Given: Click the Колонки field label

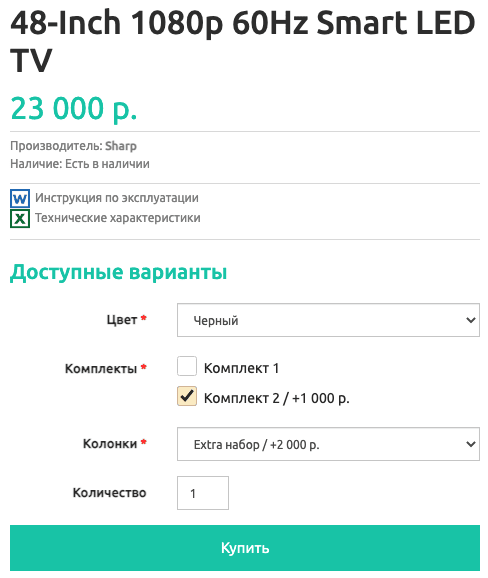Looking at the screenshot, I should coord(110,443).
